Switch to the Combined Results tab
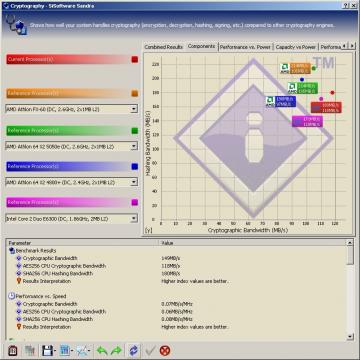The height and width of the screenshot is (360, 360). pyautogui.click(x=164, y=47)
